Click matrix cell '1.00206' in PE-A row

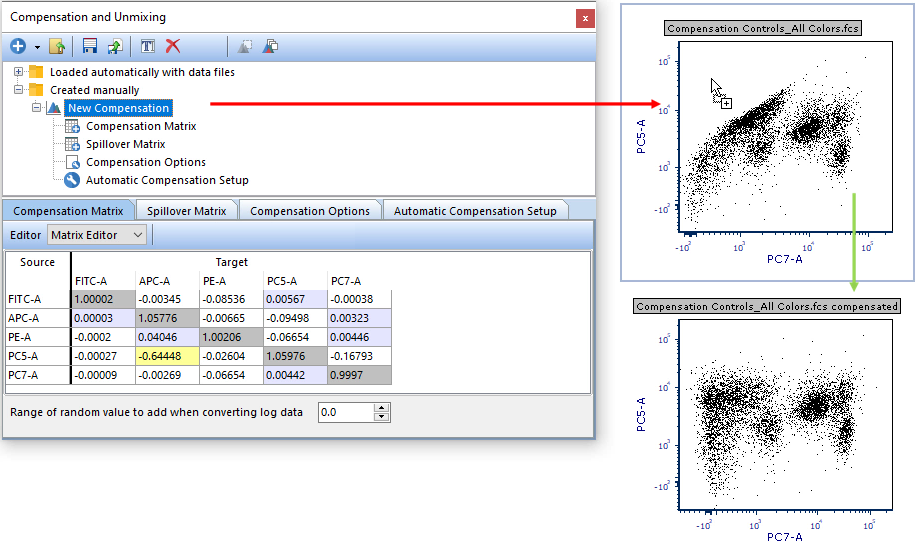point(231,337)
